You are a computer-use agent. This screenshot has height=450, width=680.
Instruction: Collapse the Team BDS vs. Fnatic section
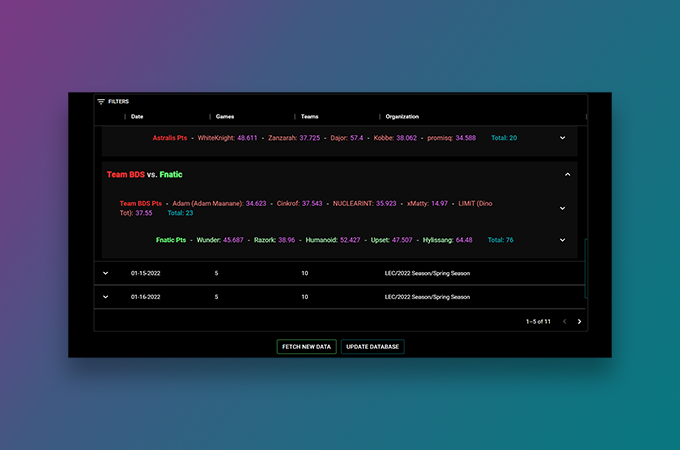click(x=568, y=174)
